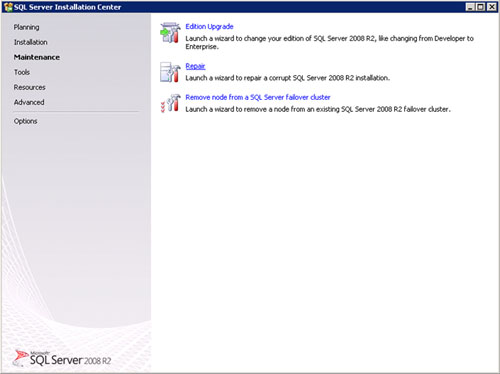
Task: Select the Maintenance section
Action: point(37,57)
